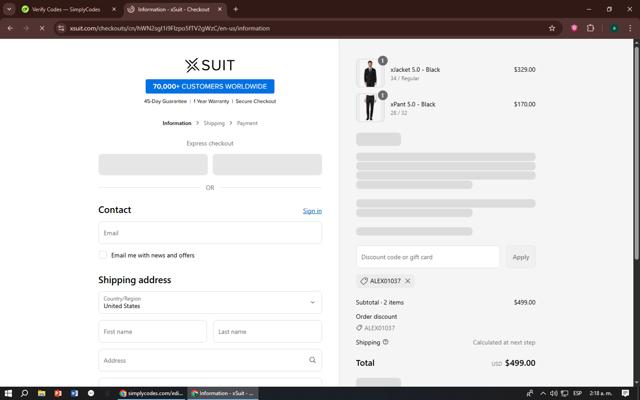Open Word from the taskbar
This screenshot has width=640, height=400.
74,393
